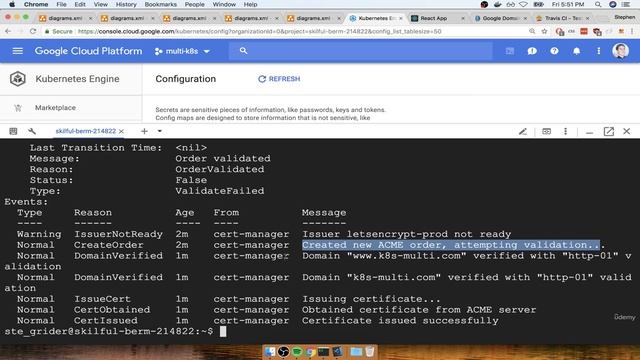This screenshot has width=640, height=360.
Task: Open Marketplace in the Kubernetes Engine sidebar
Action: (x=55, y=108)
